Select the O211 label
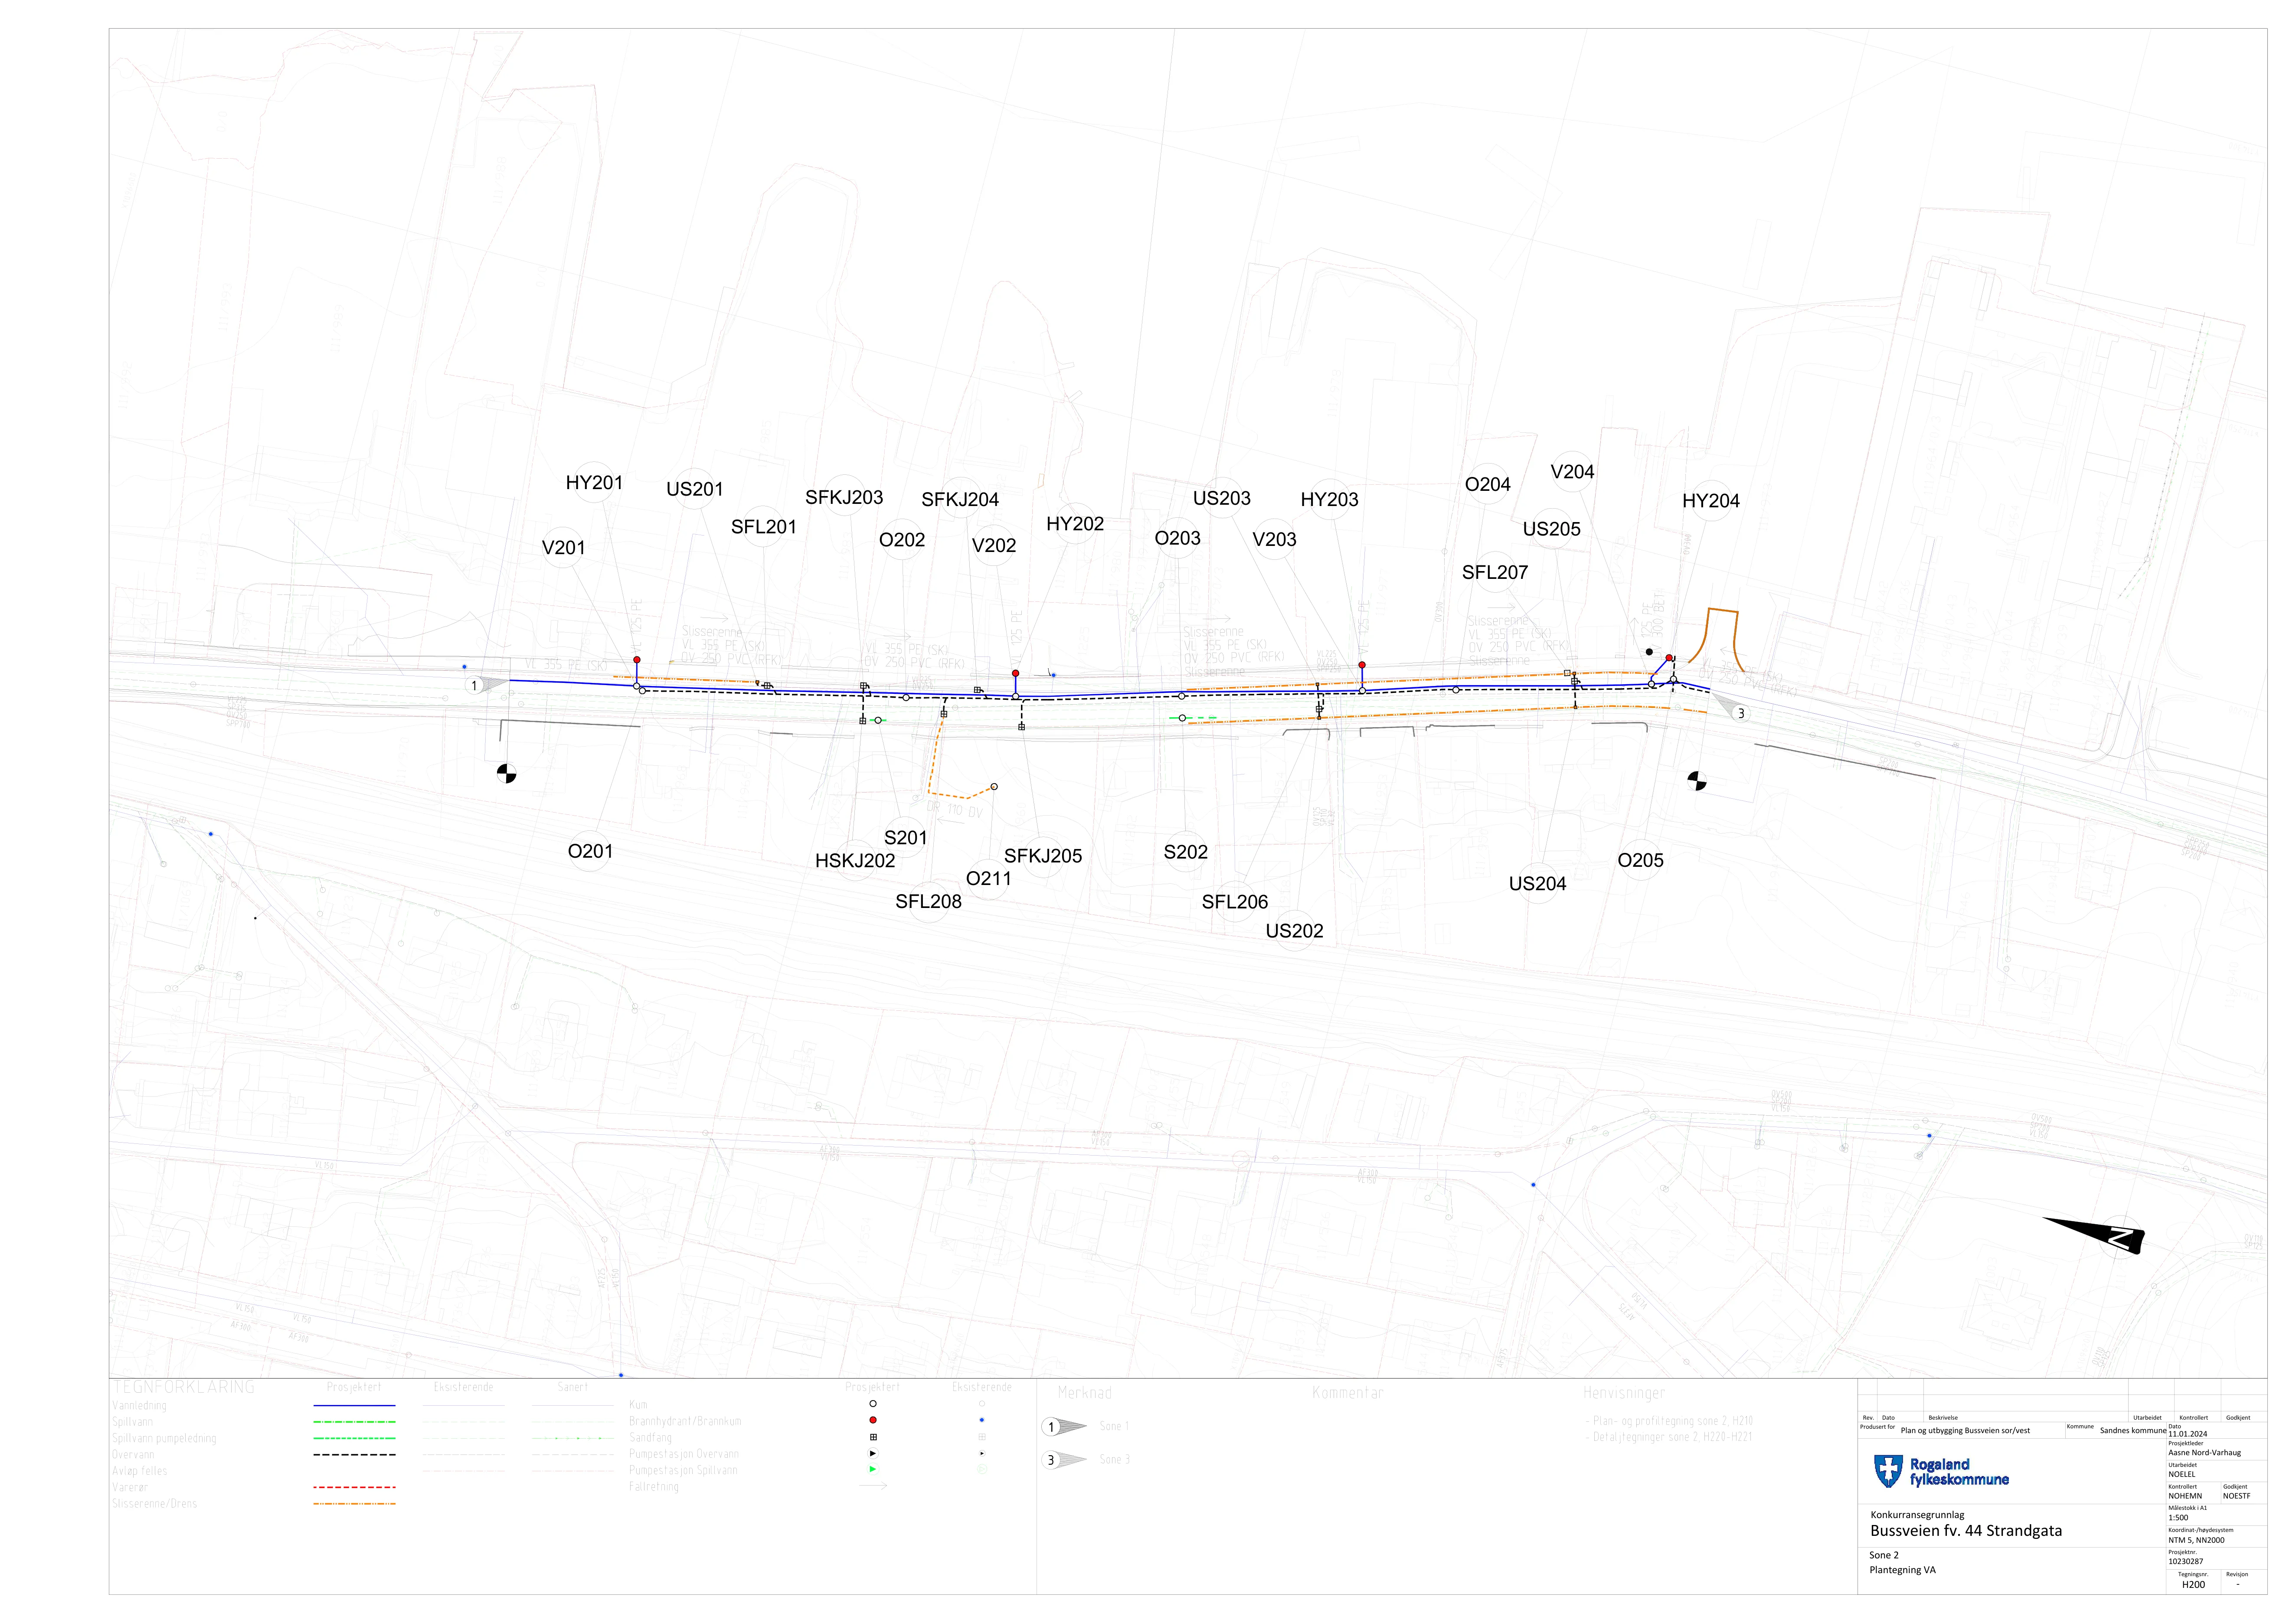The image size is (2296, 1623). click(989, 879)
